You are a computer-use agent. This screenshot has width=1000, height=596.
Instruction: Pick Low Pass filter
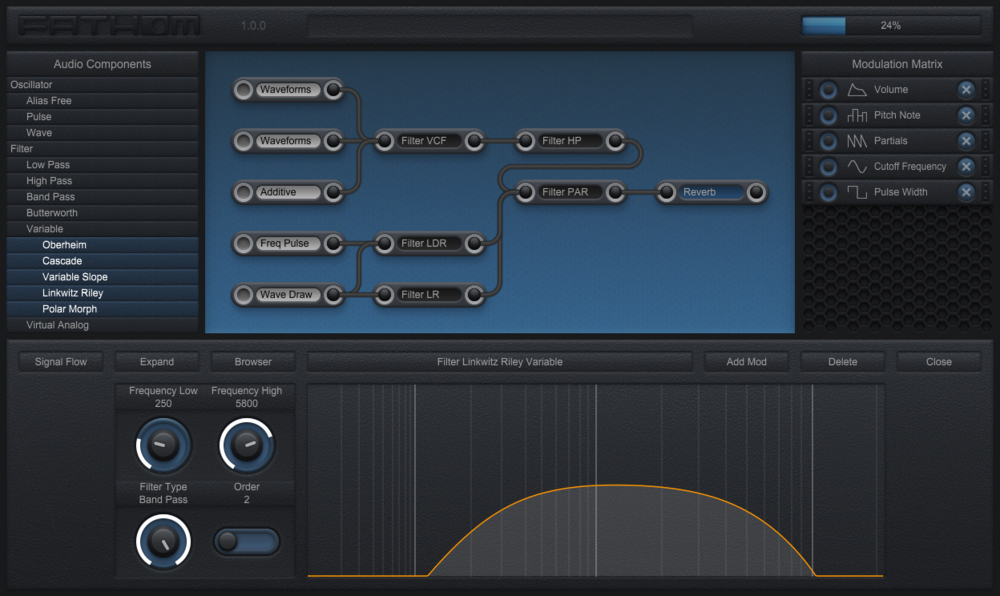point(102,164)
